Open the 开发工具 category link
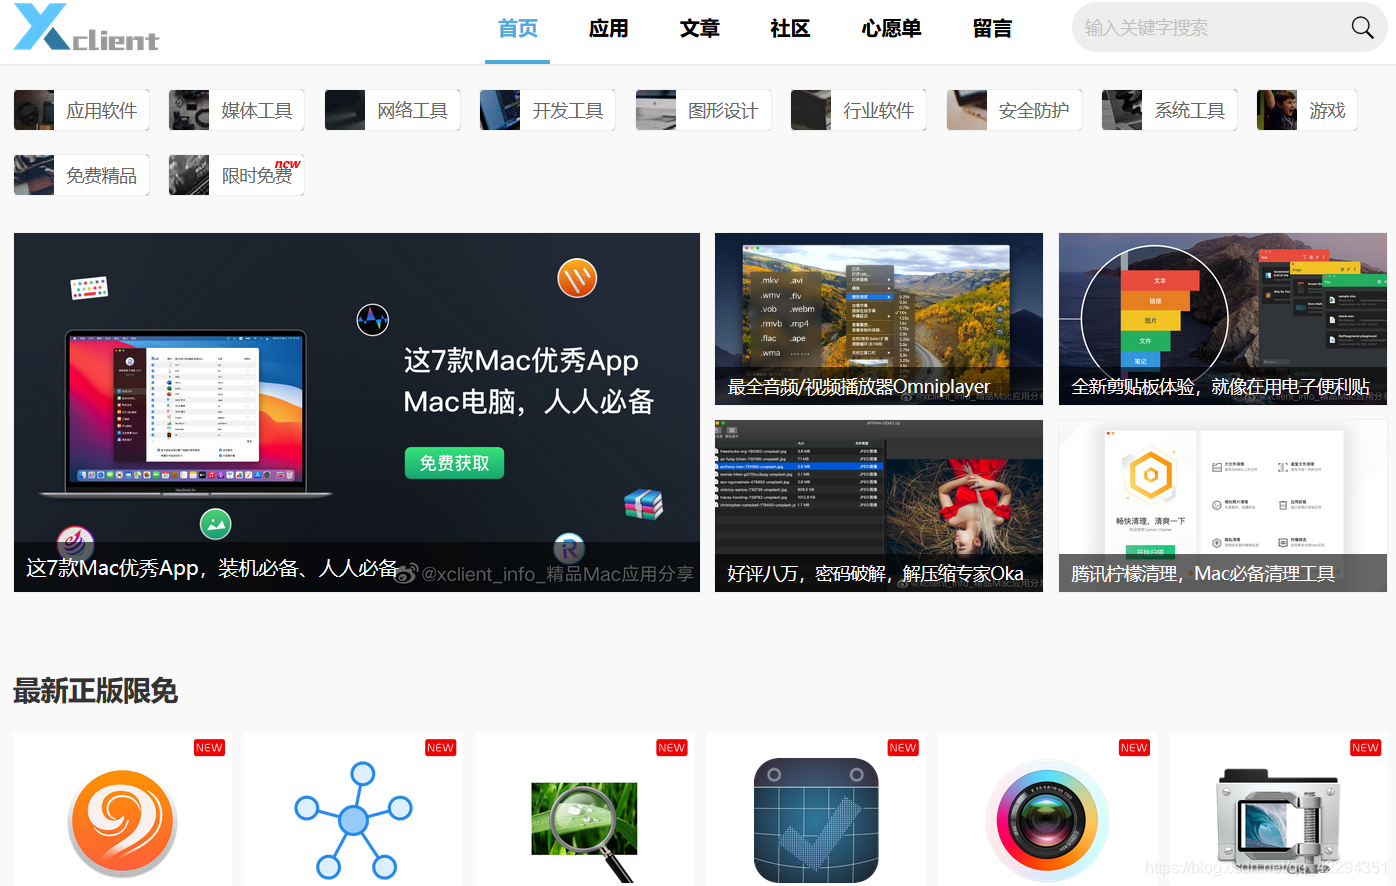This screenshot has height=886, width=1396. pyautogui.click(x=548, y=110)
